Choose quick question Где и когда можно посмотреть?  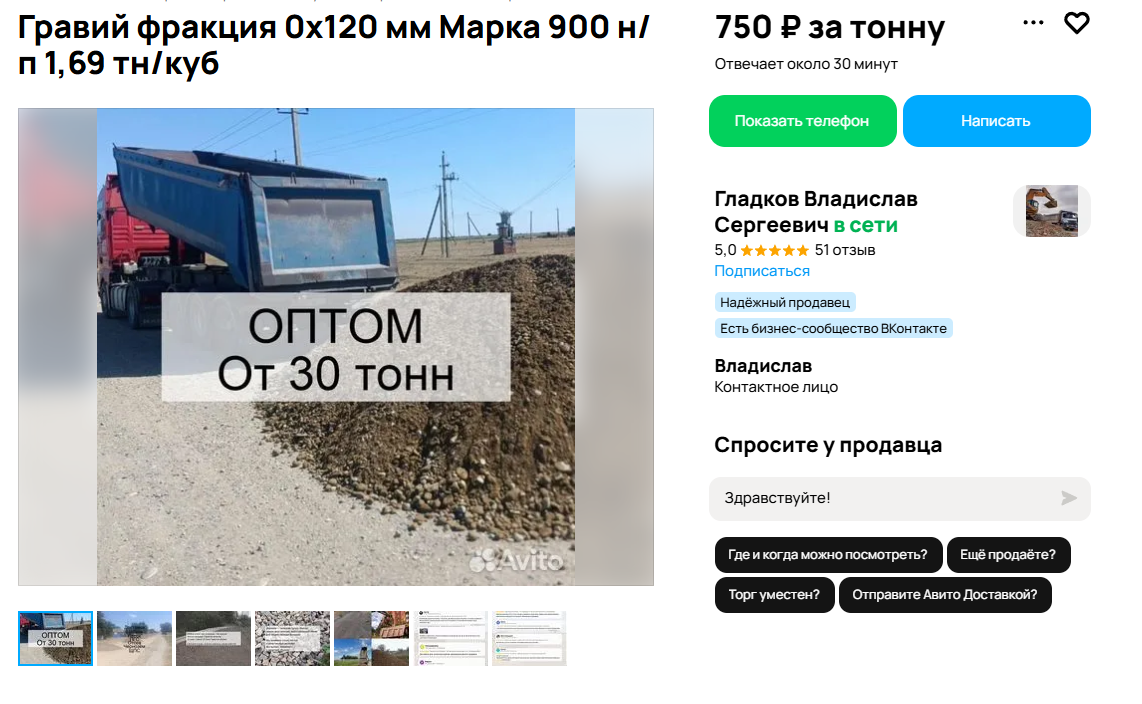coord(828,555)
